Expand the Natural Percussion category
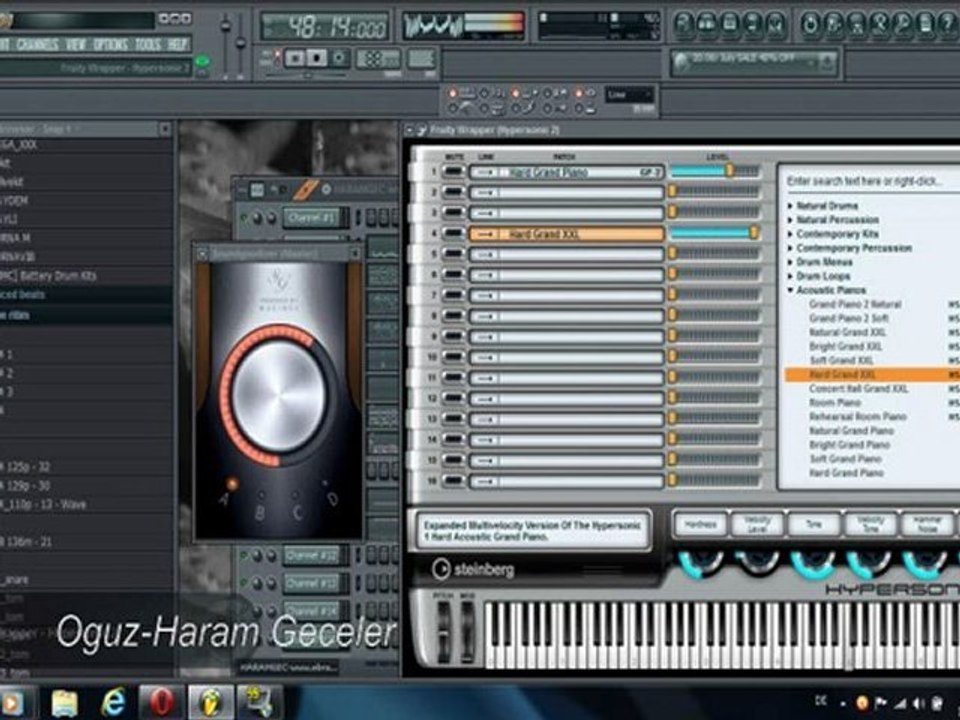The width and height of the screenshot is (960, 720). [x=790, y=220]
